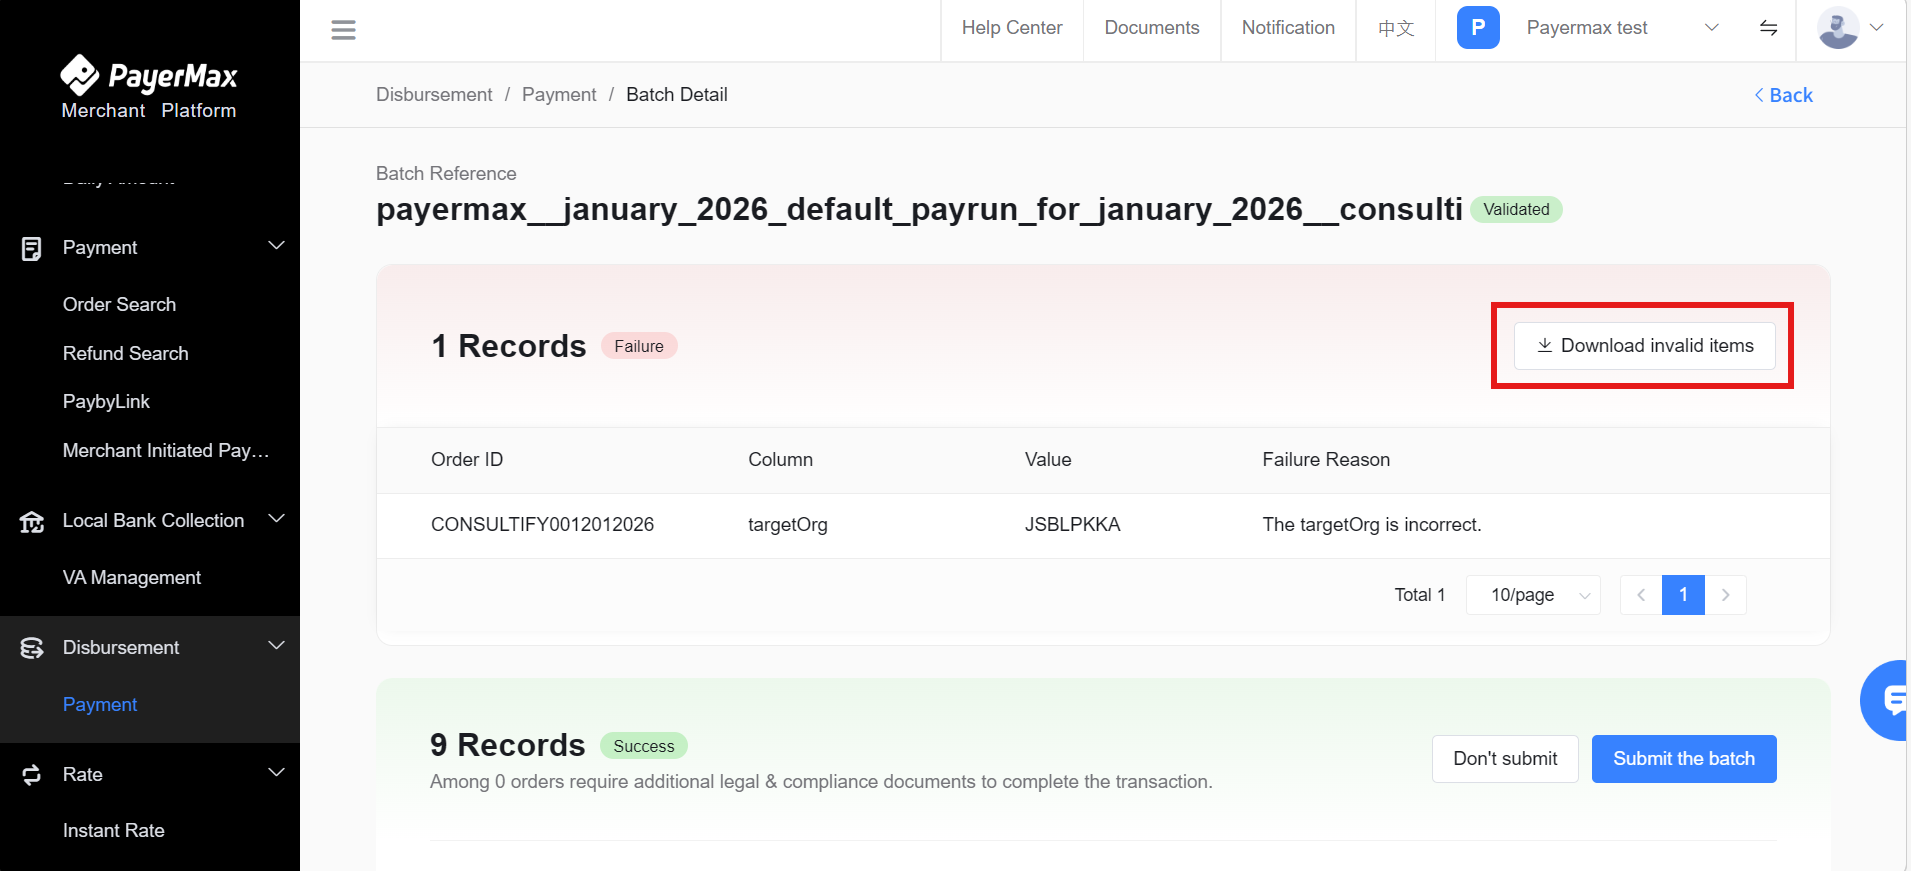Select Refund Search menu item
The image size is (1911, 871).
coord(125,353)
